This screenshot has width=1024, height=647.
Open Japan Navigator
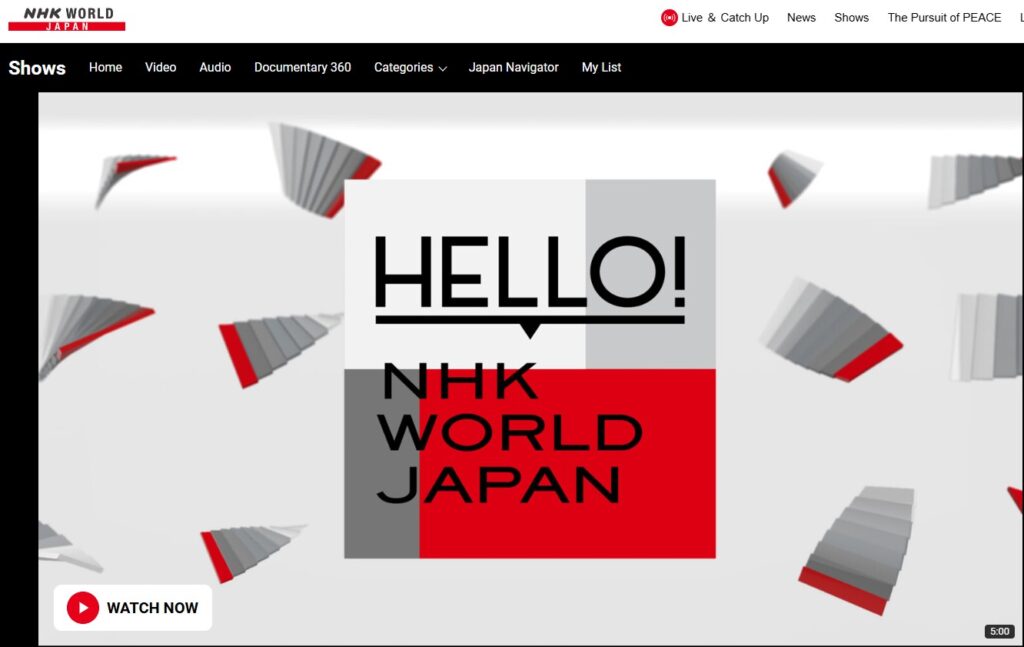[513, 68]
